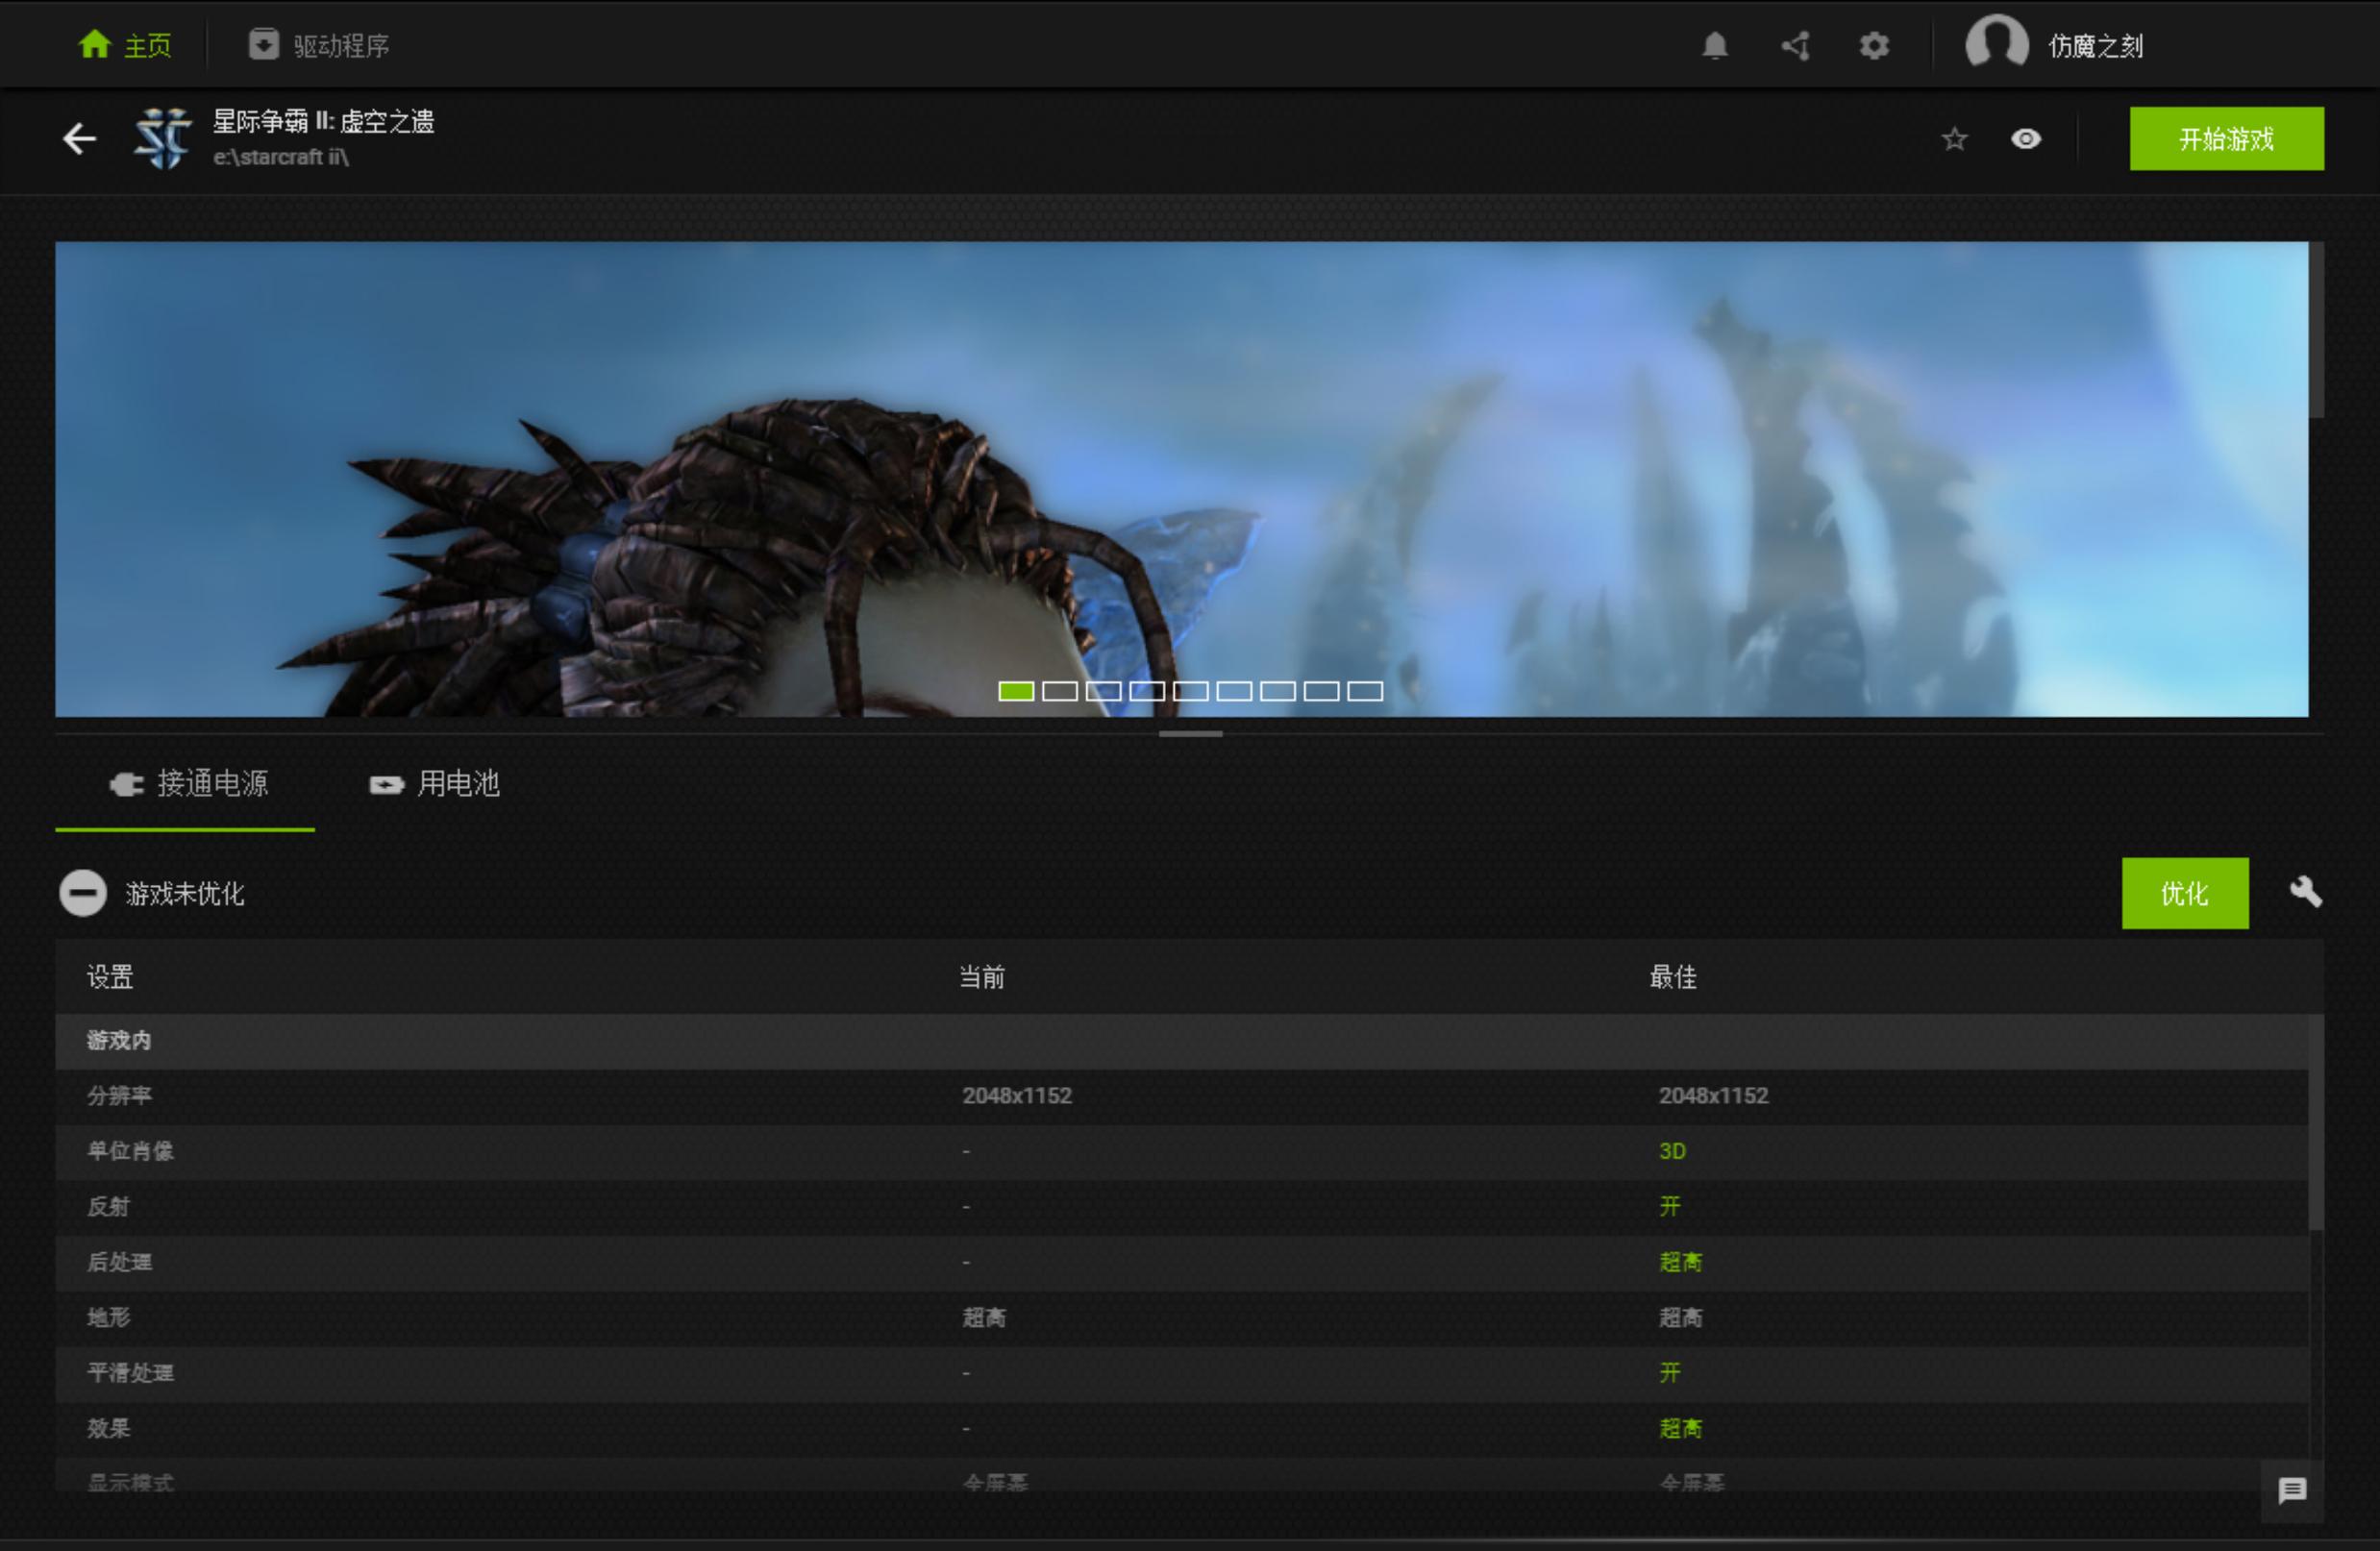2380x1551 pixels.
Task: Toggle game visibility eye icon
Action: click(x=2025, y=139)
